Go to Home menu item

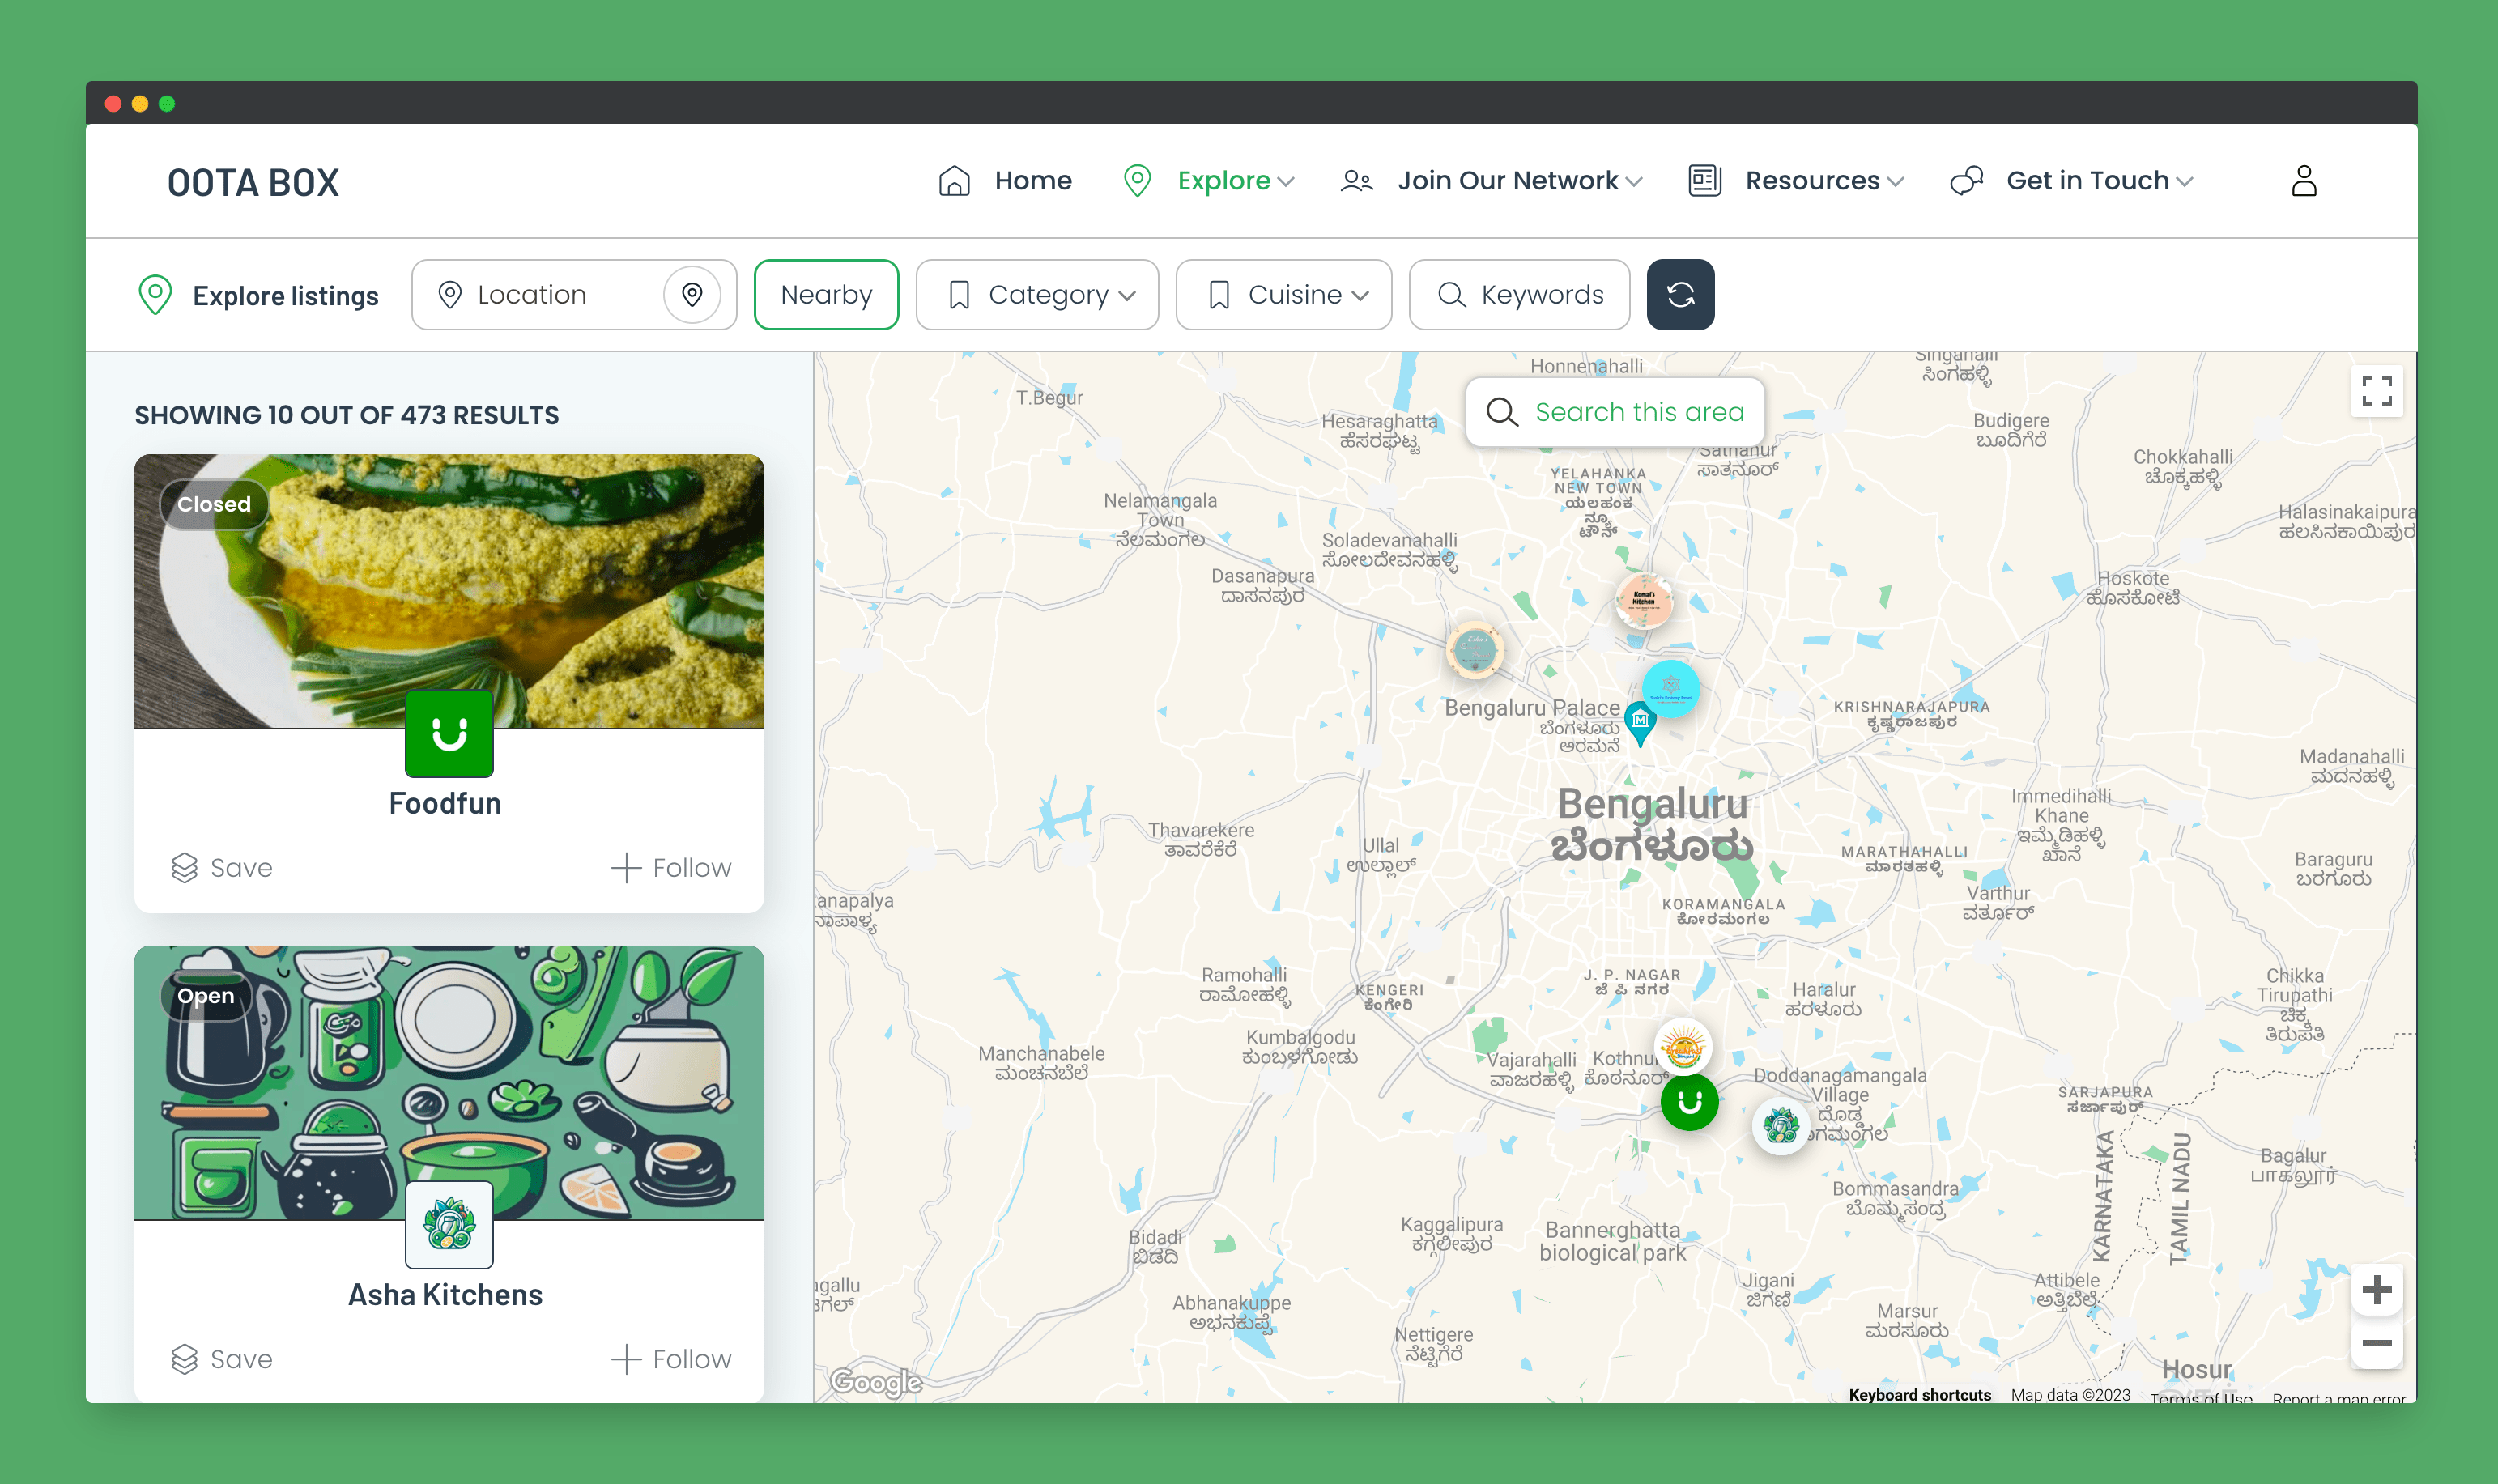(x=1006, y=181)
